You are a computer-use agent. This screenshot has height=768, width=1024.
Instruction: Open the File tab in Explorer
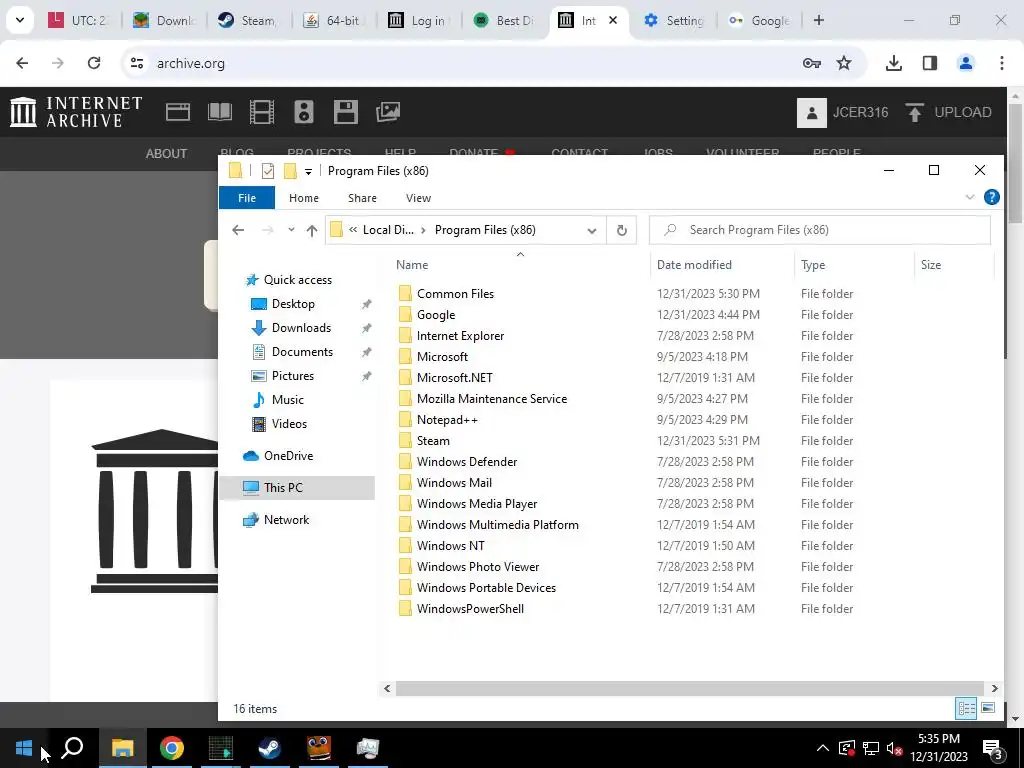pyautogui.click(x=247, y=198)
